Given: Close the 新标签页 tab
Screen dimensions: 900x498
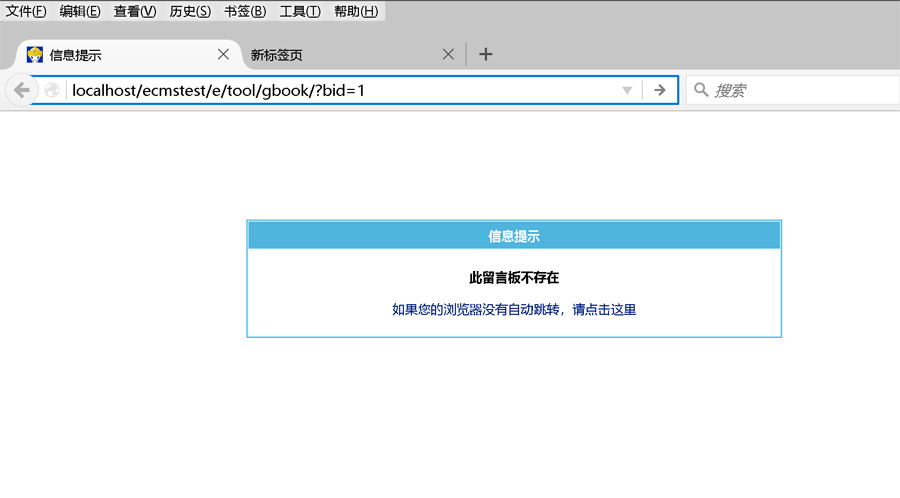Looking at the screenshot, I should tap(448, 55).
